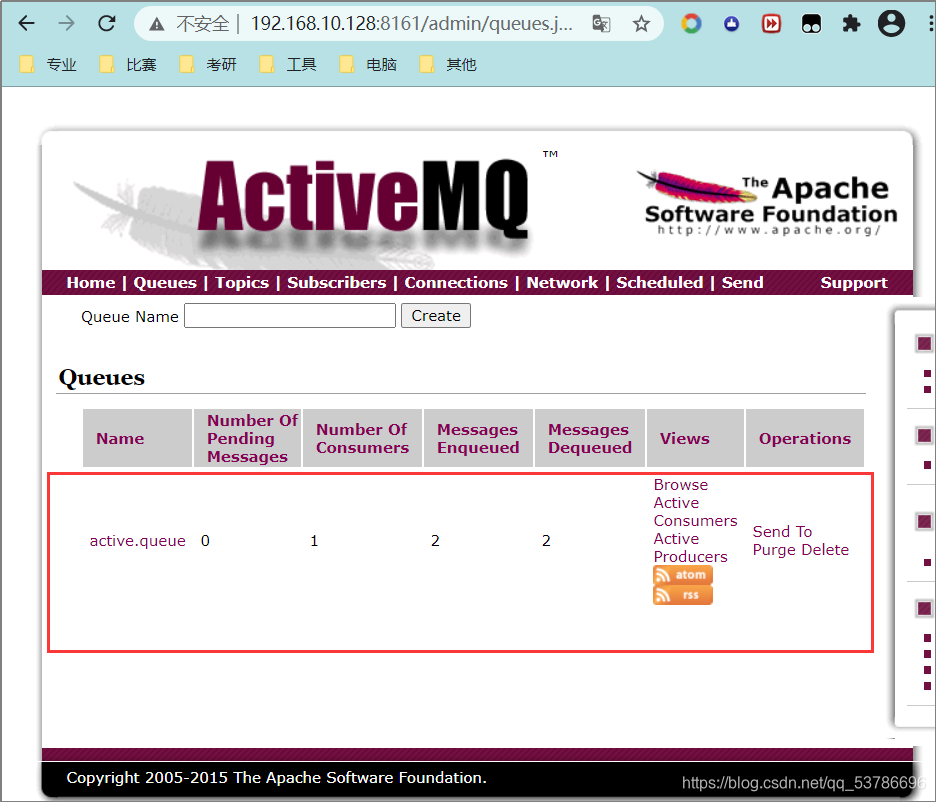Open the Queues menu
Viewport: 936px width, 802px height.
[x=165, y=282]
